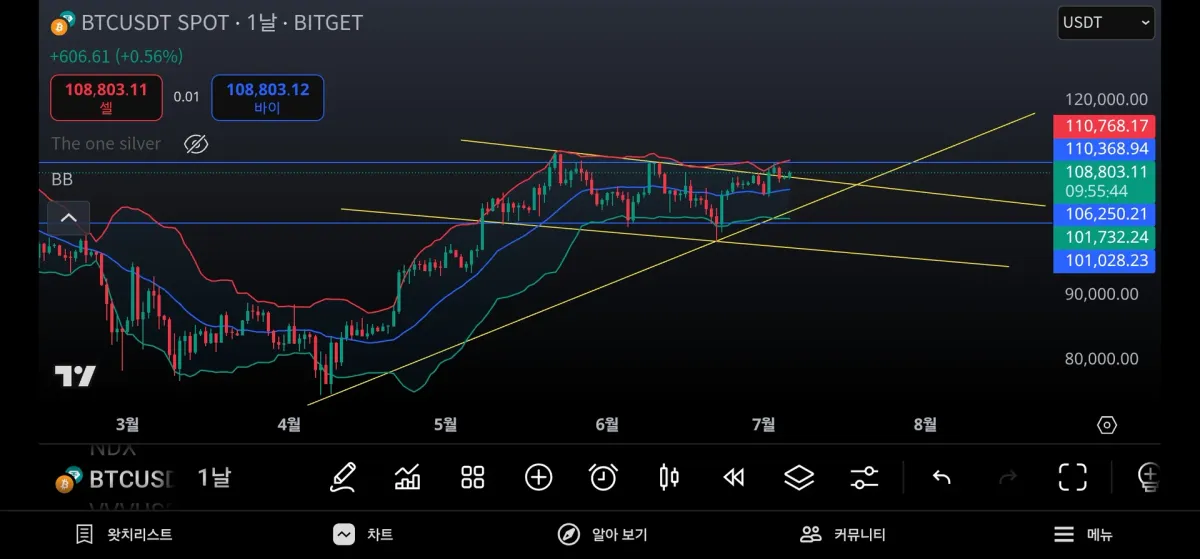Click the BTCUSDT SPOT chart title
Image resolution: width=1200 pixels, height=559 pixels.
[221, 22]
